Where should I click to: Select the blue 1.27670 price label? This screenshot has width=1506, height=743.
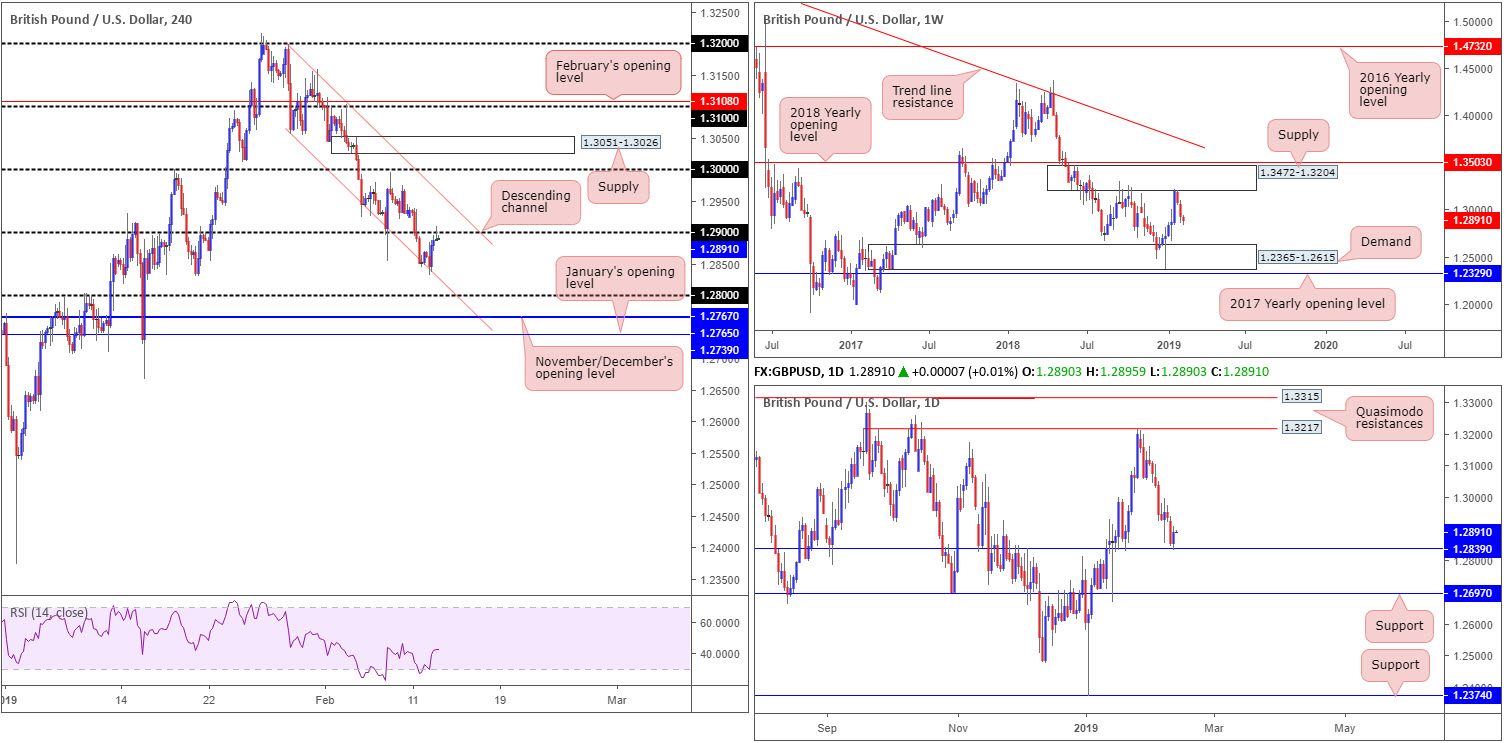722,317
